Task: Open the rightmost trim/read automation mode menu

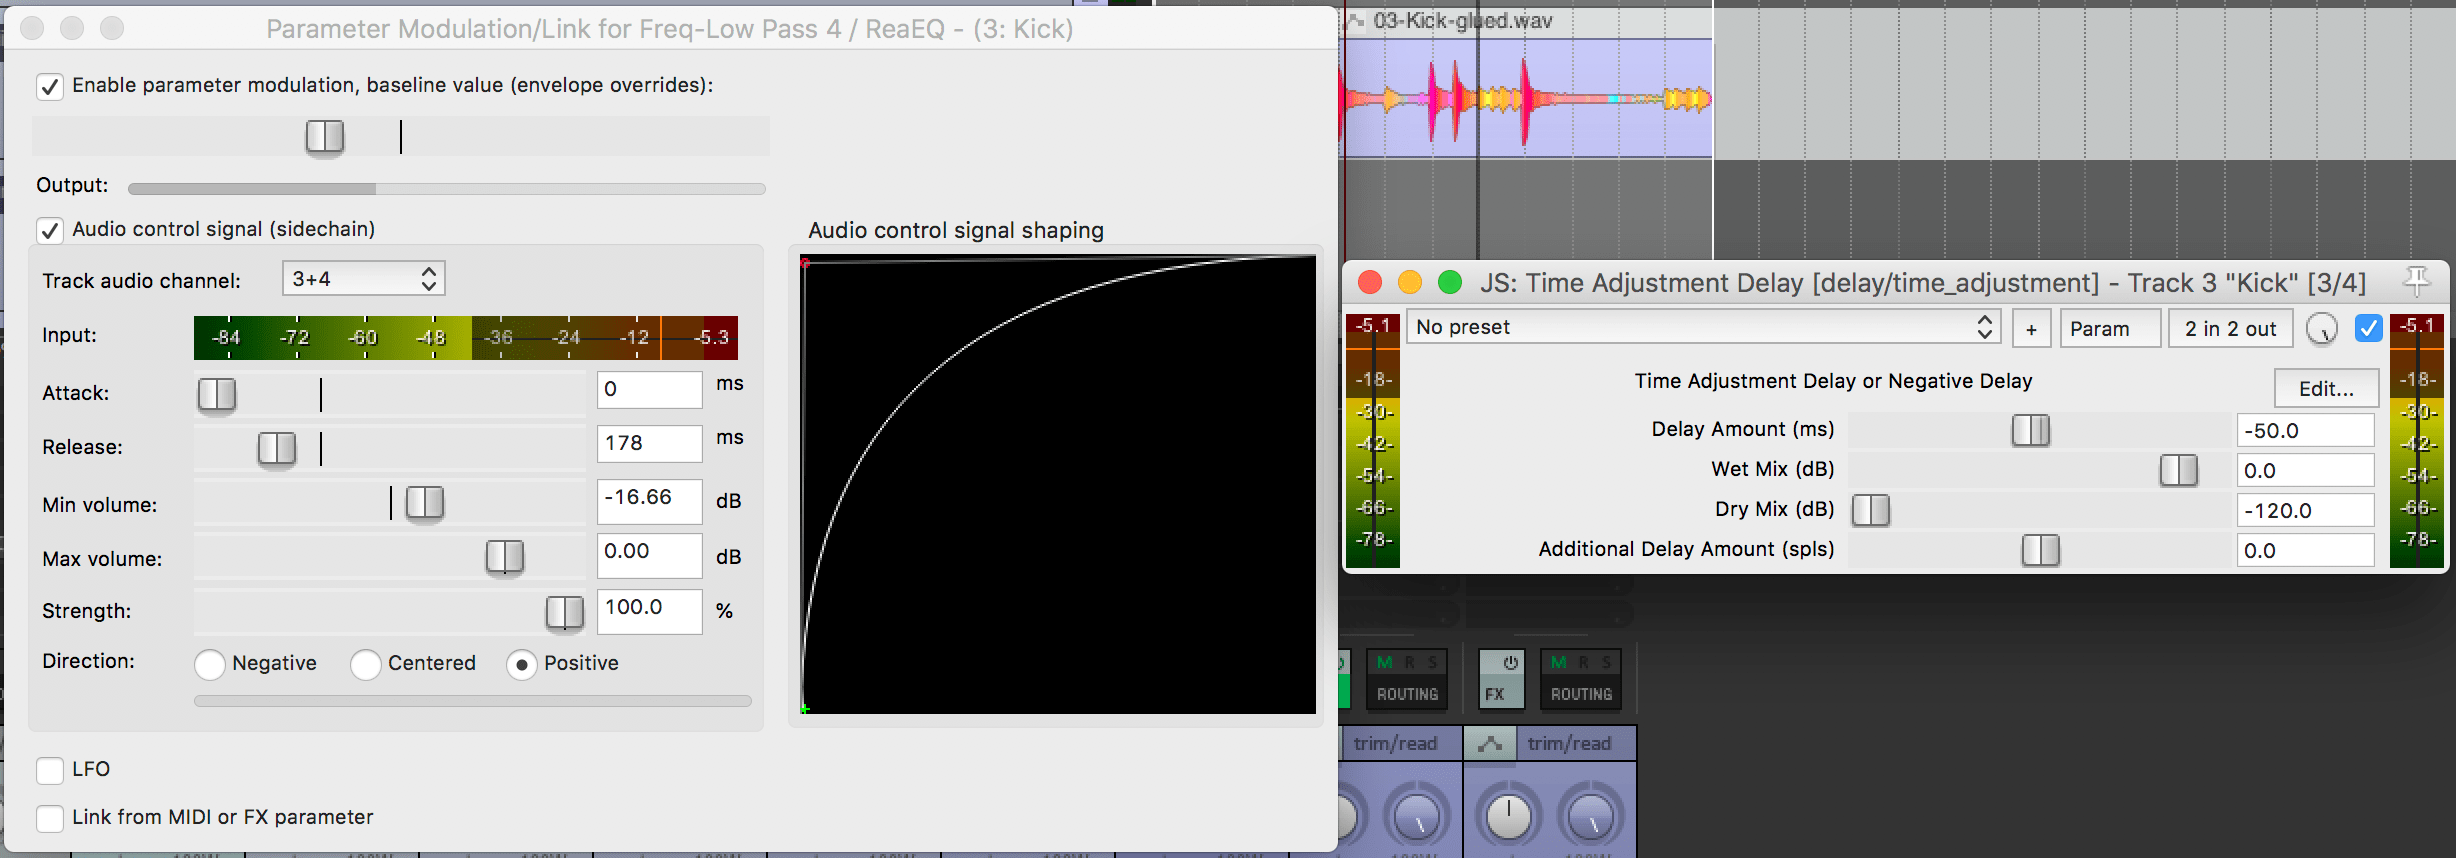Action: pyautogui.click(x=1569, y=744)
